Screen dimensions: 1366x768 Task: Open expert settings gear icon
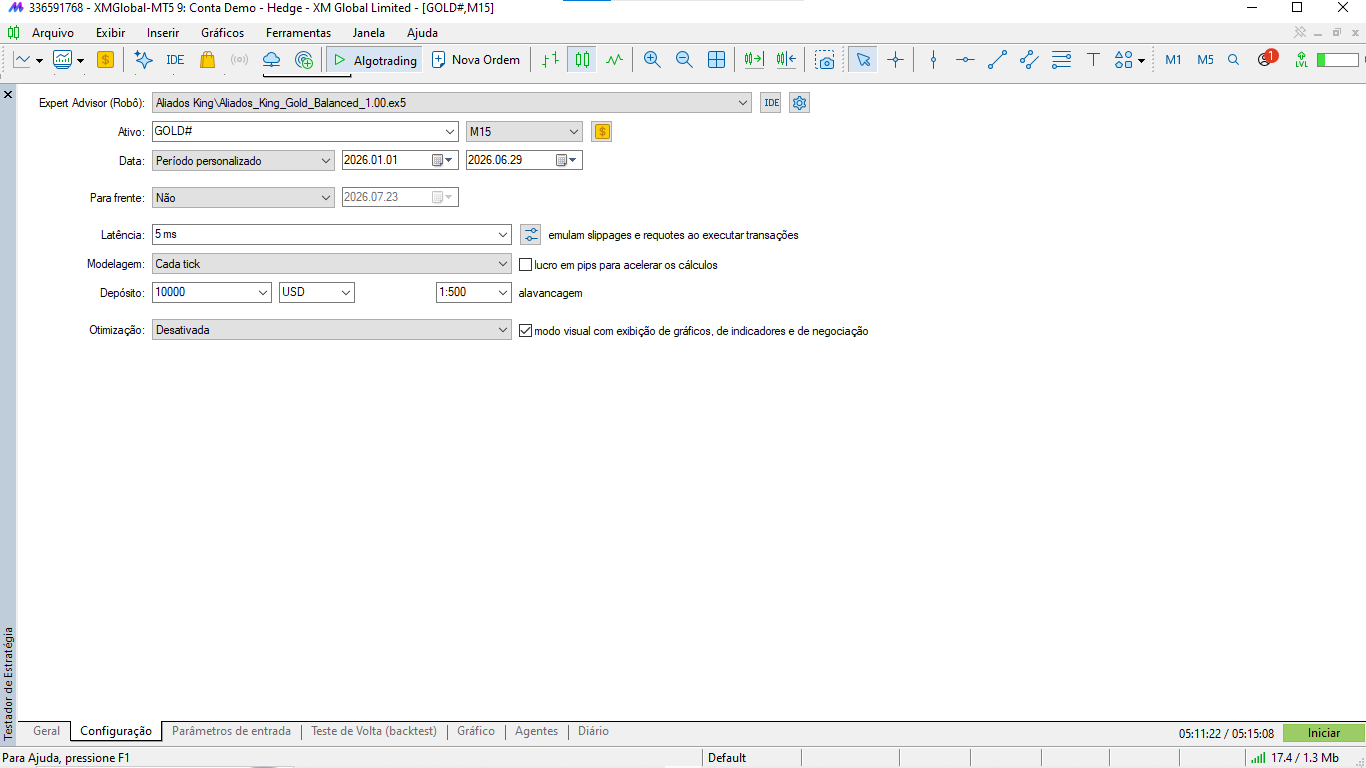(799, 102)
